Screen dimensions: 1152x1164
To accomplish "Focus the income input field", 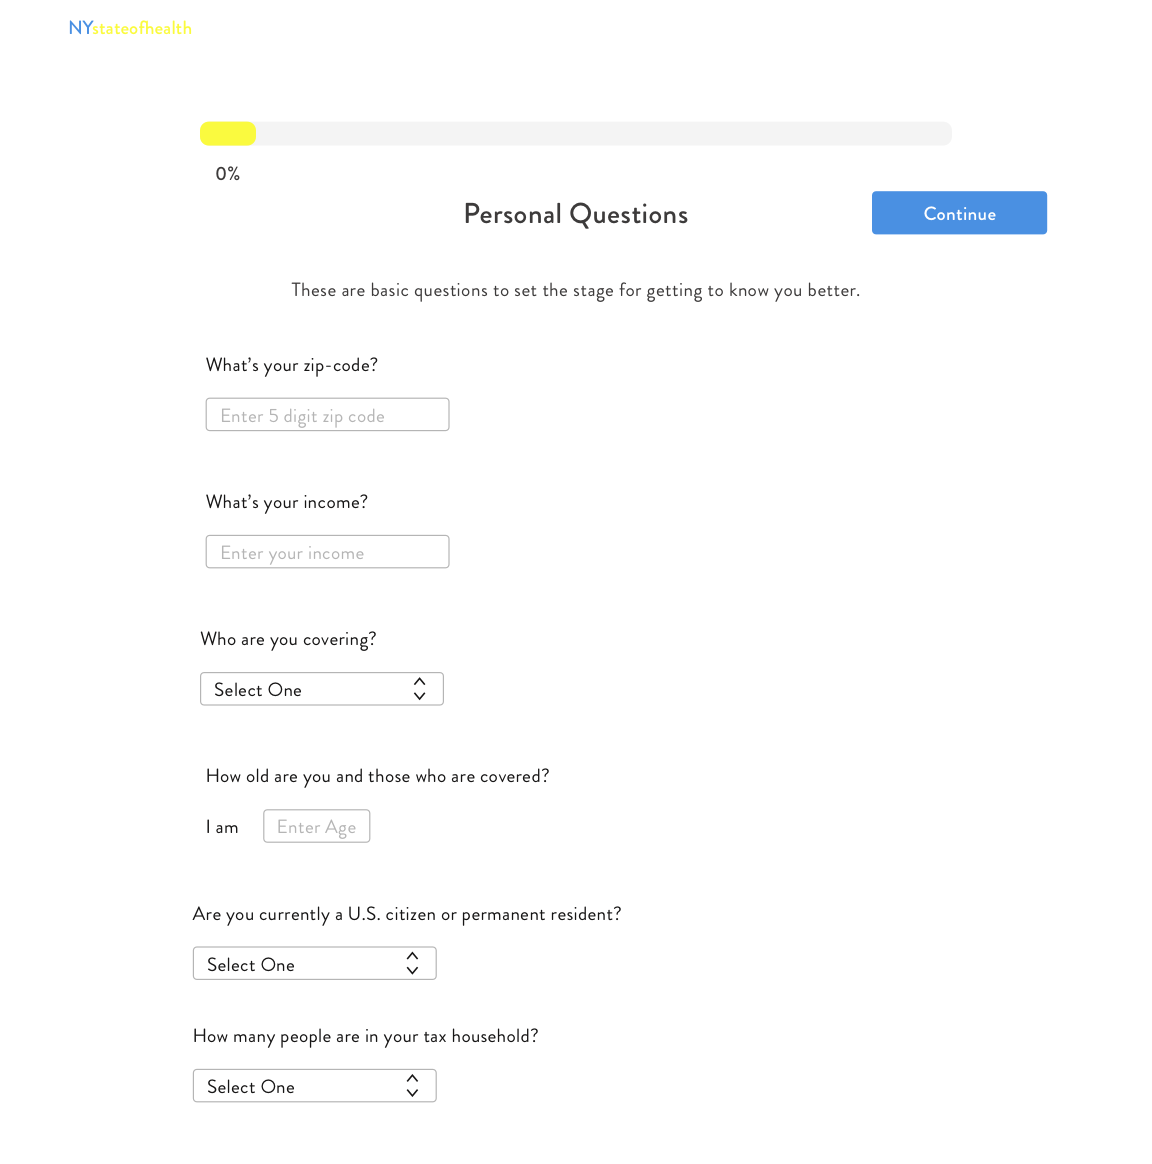I will pyautogui.click(x=327, y=552).
